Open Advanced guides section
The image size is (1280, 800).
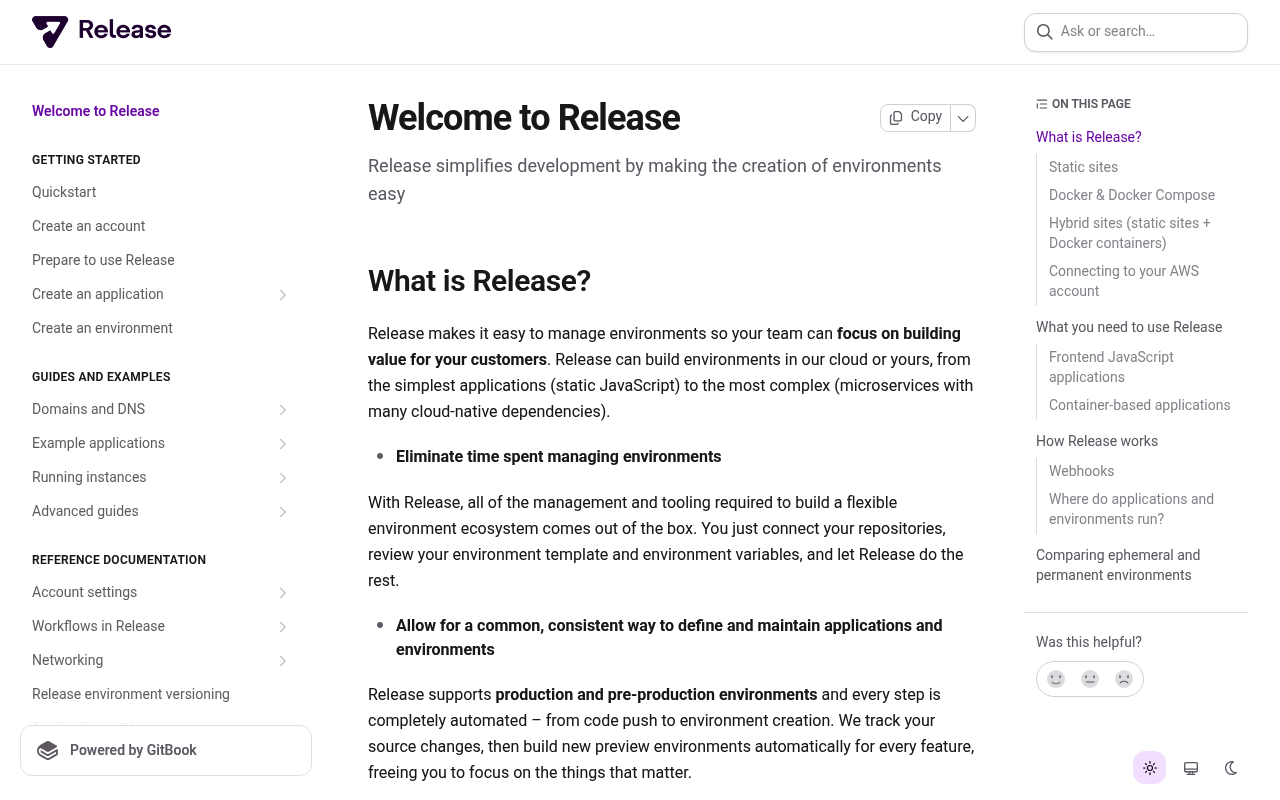tap(85, 511)
